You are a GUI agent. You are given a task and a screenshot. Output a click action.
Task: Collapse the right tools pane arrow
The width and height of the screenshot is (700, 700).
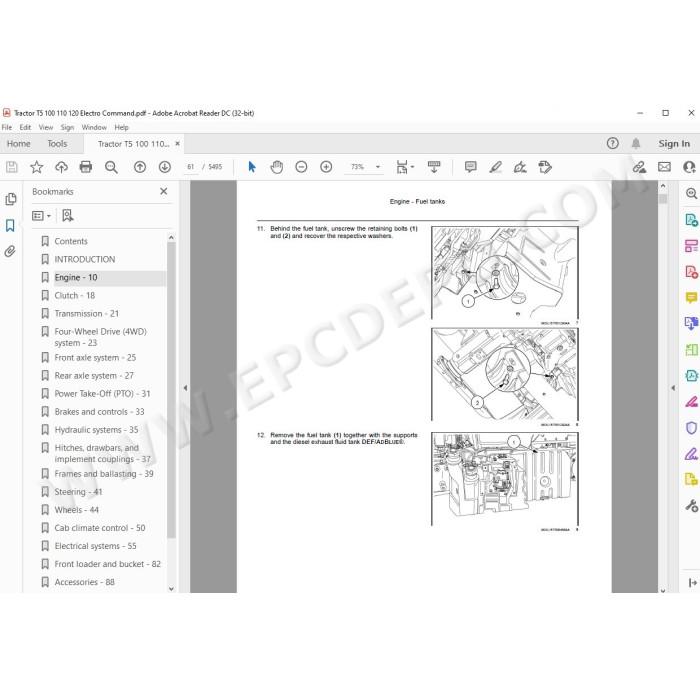click(x=673, y=388)
